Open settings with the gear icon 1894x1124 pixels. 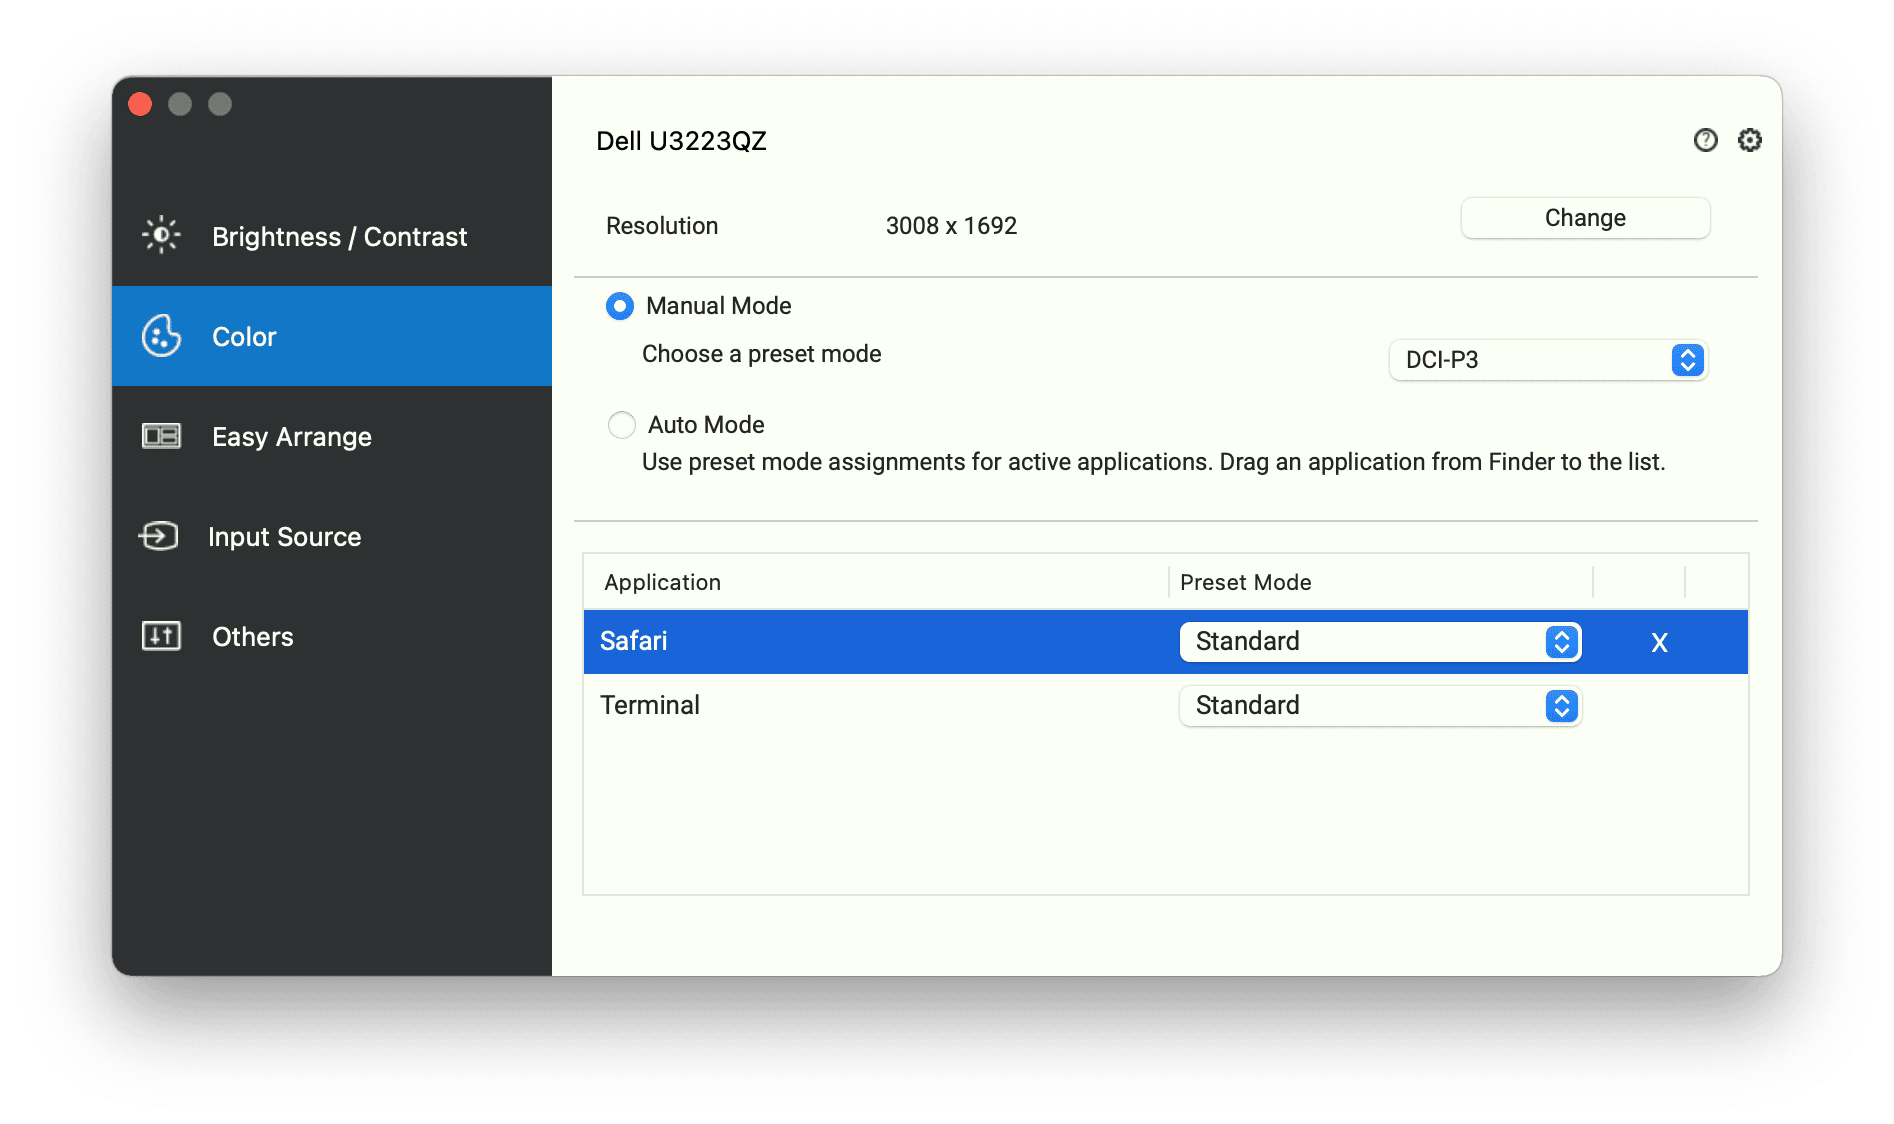coord(1749,140)
